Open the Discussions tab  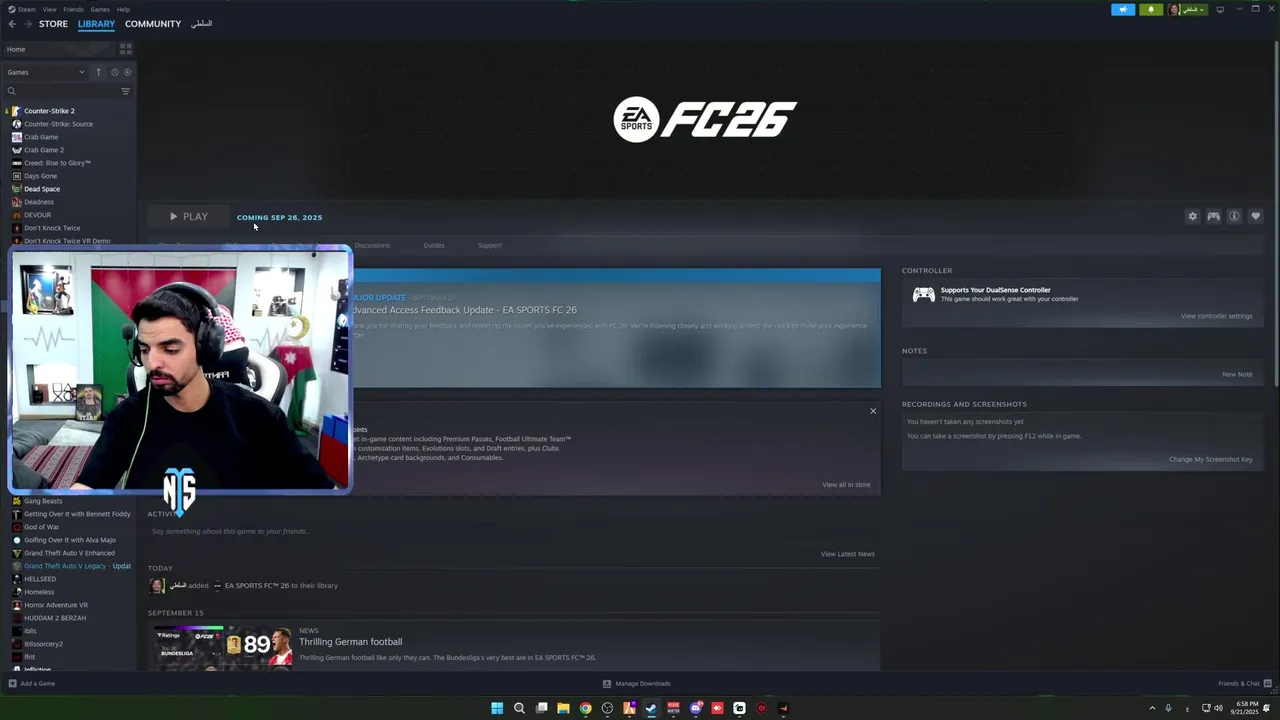372,245
